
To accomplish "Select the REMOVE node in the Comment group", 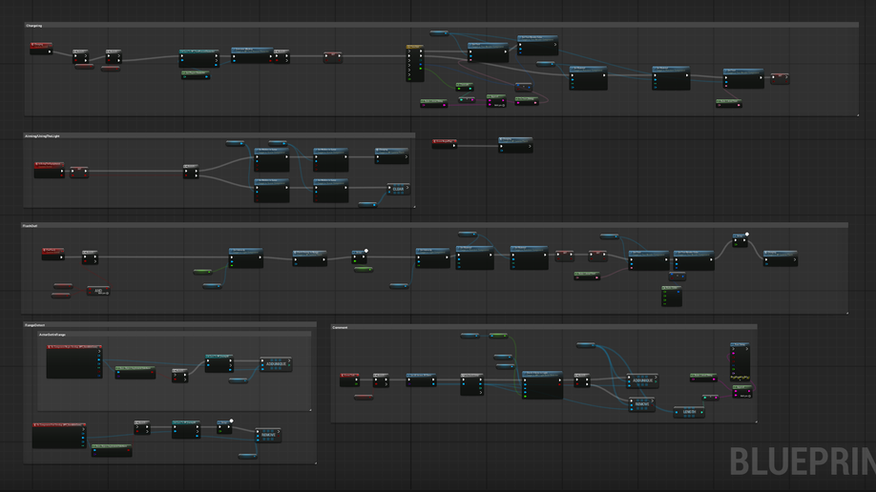I will (642, 404).
